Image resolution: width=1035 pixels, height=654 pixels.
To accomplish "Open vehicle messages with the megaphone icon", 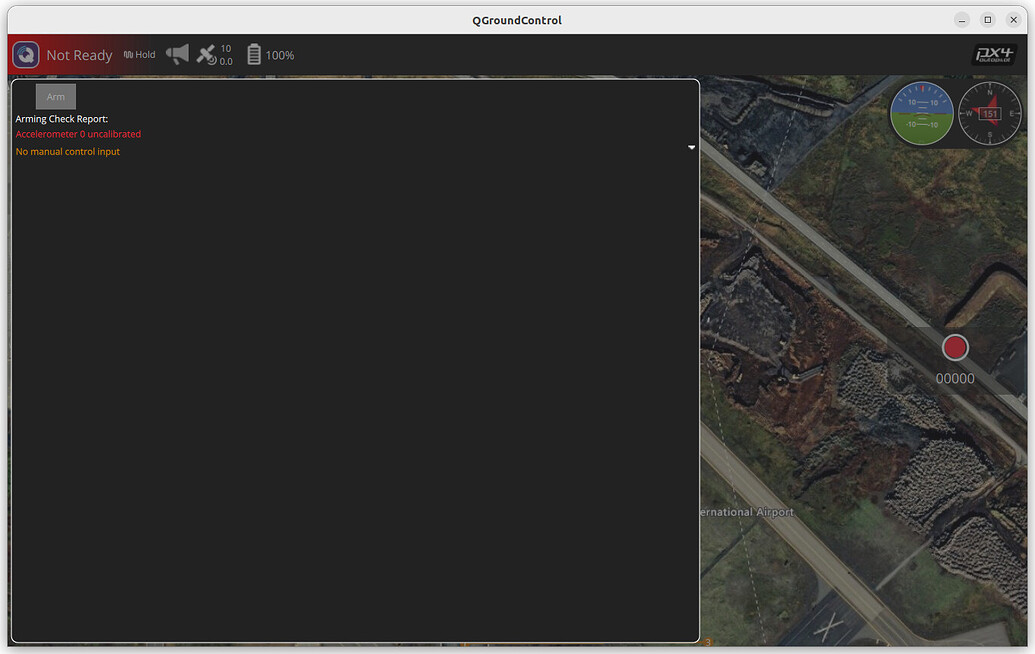I will (x=178, y=55).
